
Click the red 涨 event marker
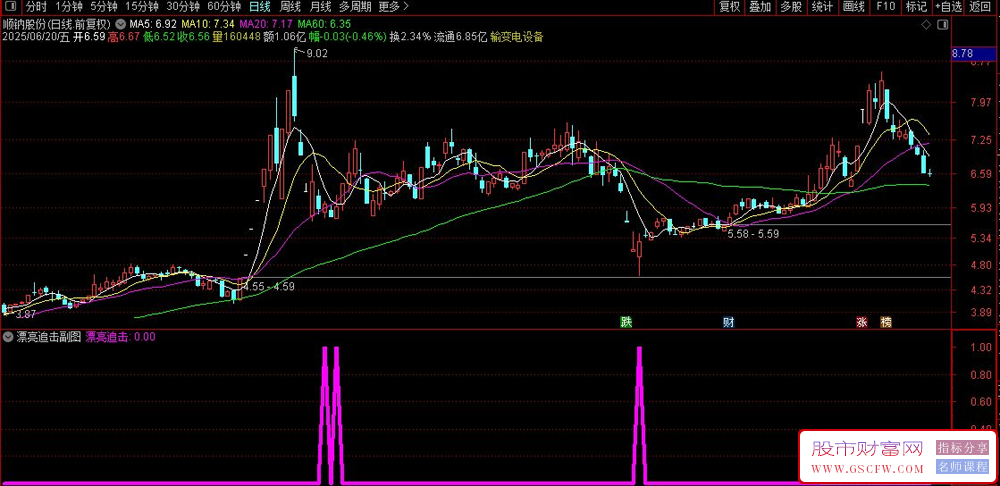pos(862,322)
